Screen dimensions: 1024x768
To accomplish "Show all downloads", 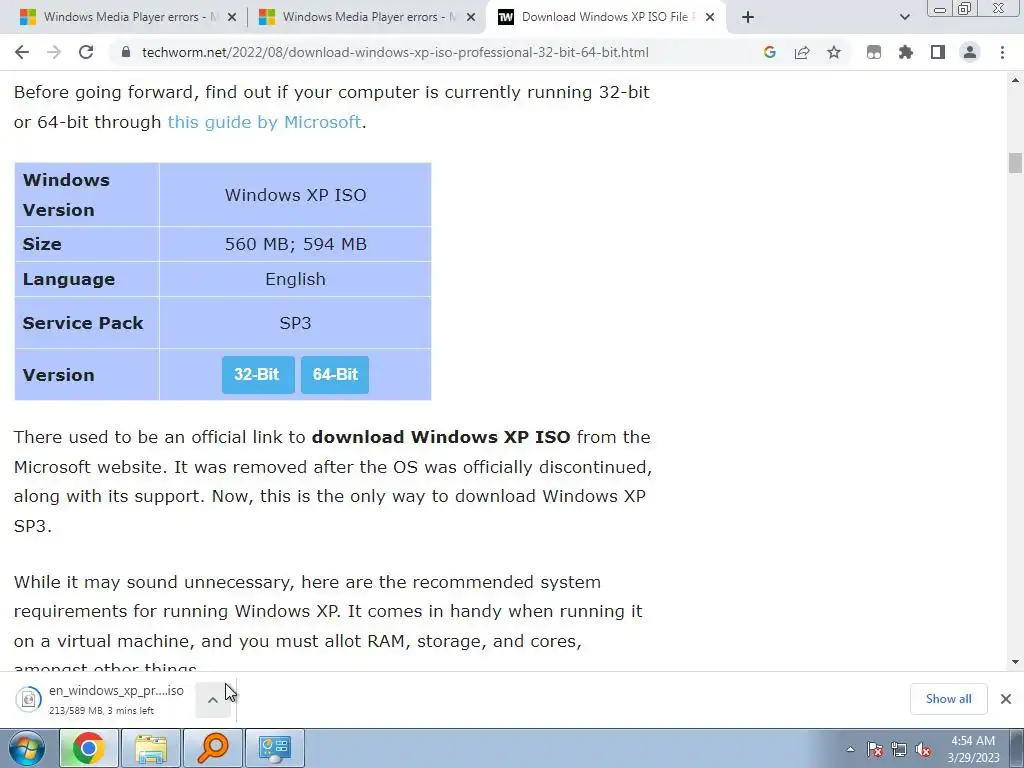I will coord(948,699).
